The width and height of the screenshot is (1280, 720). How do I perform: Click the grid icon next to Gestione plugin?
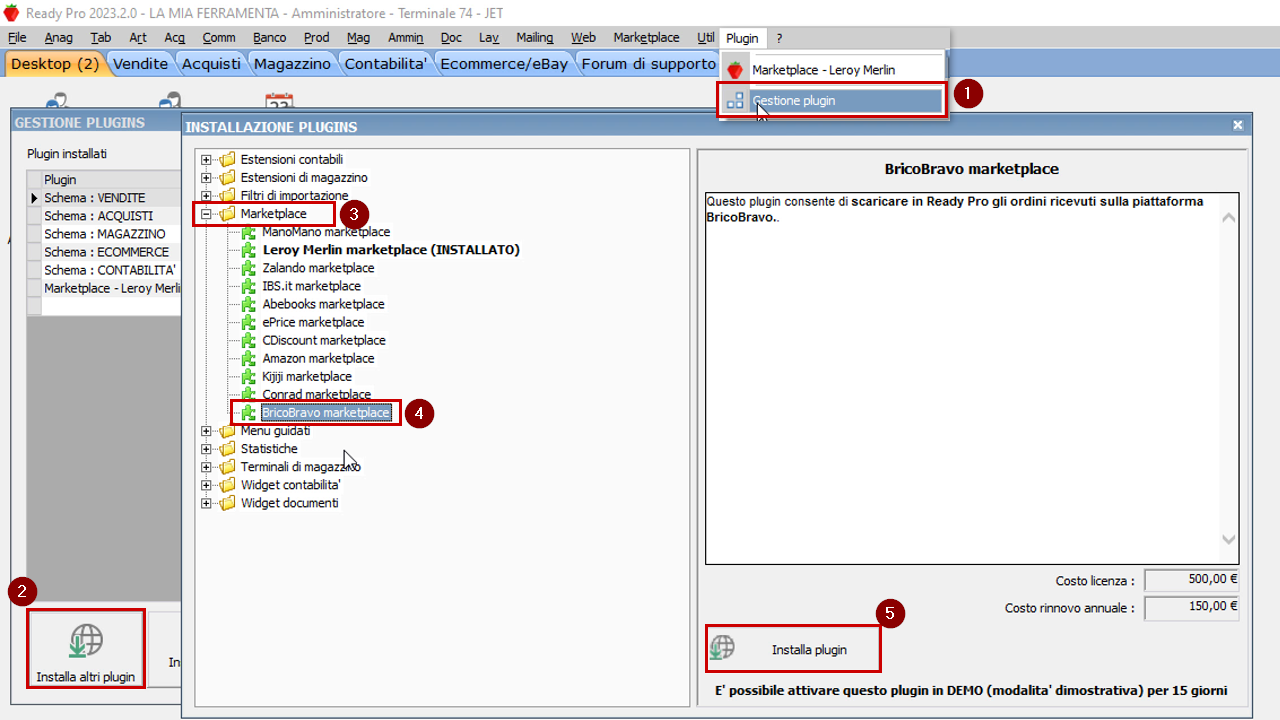pos(737,100)
